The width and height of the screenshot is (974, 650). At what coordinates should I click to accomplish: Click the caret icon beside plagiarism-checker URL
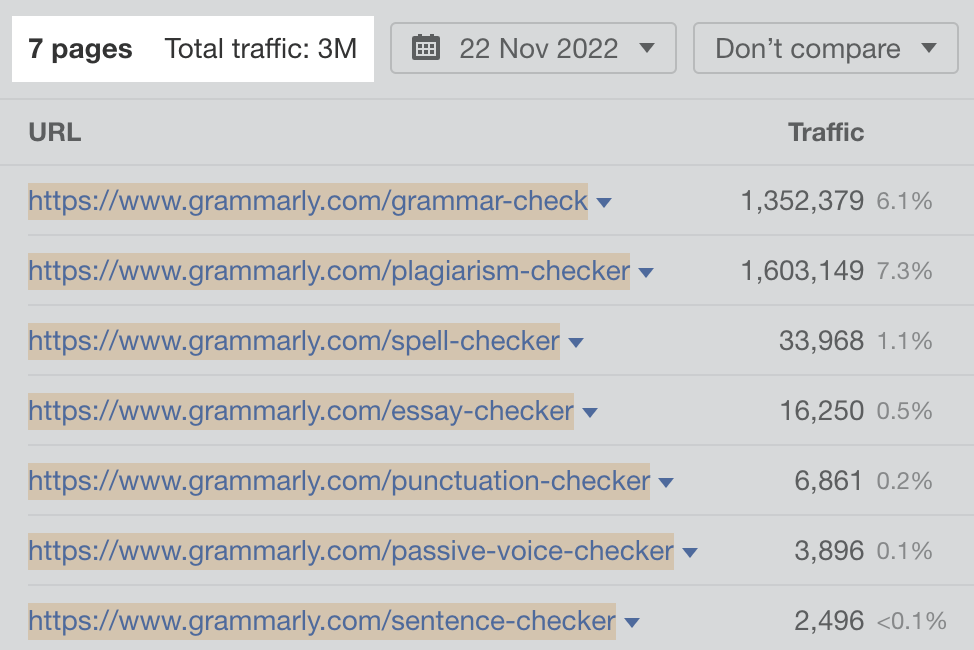[x=647, y=271]
